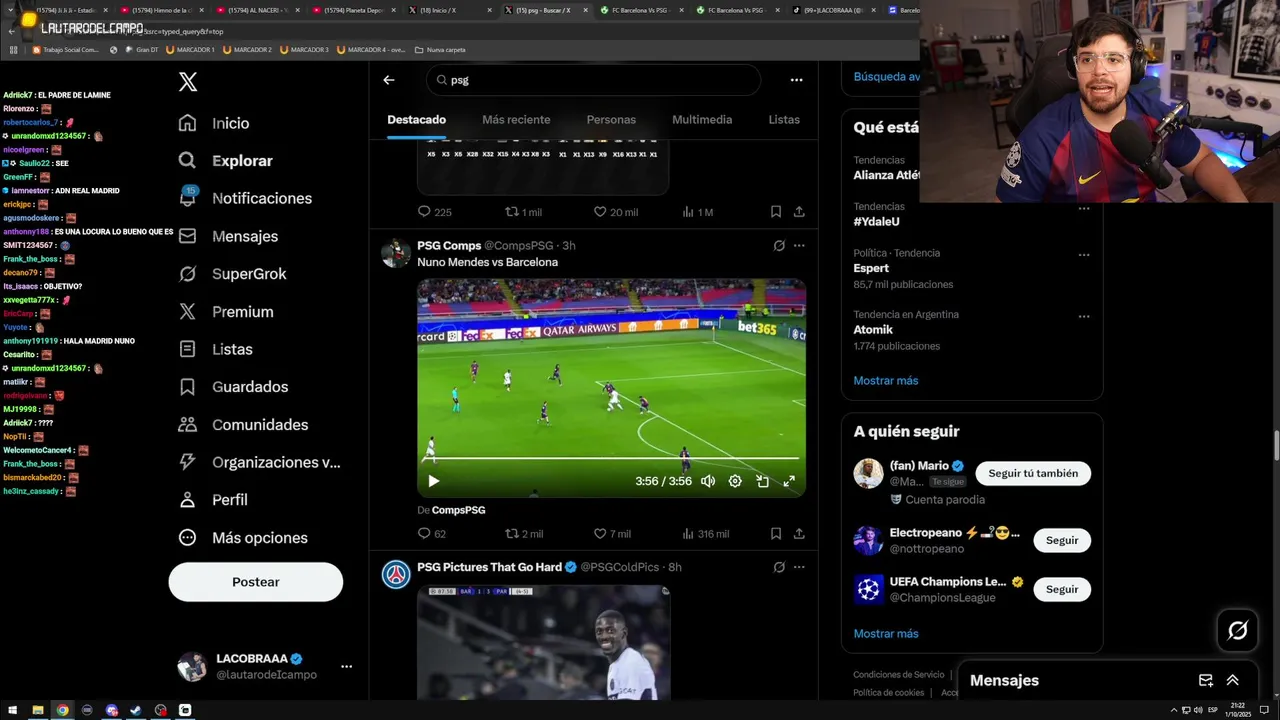Screen dimensions: 1280x720
Task: Open Grok actions on PSG Pictures post
Action: coord(779,567)
